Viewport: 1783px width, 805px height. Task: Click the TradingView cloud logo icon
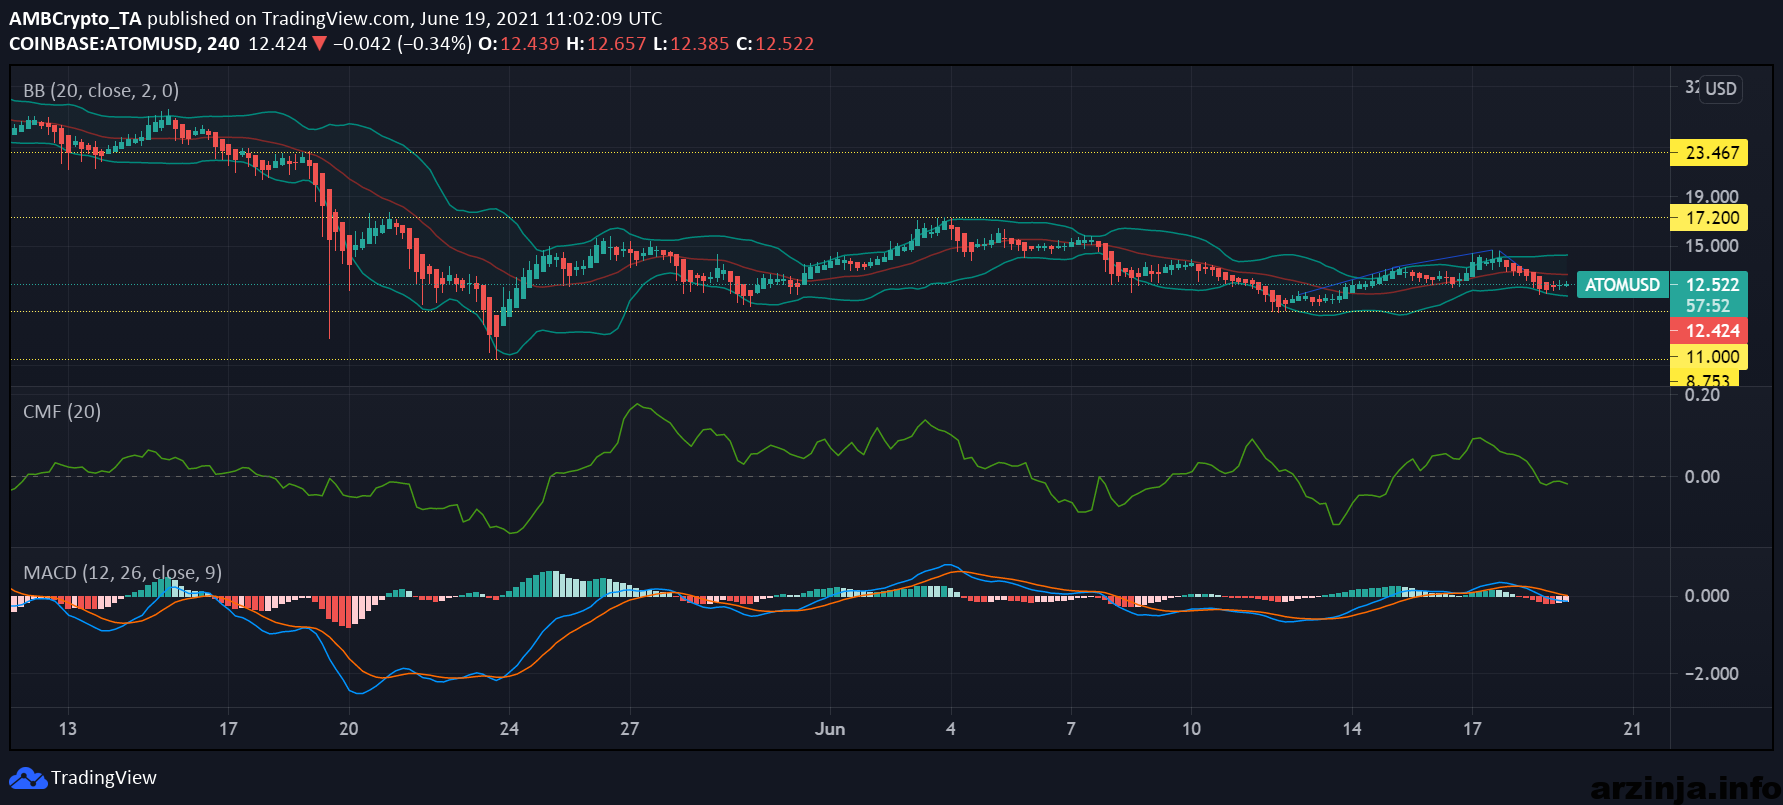[28, 778]
